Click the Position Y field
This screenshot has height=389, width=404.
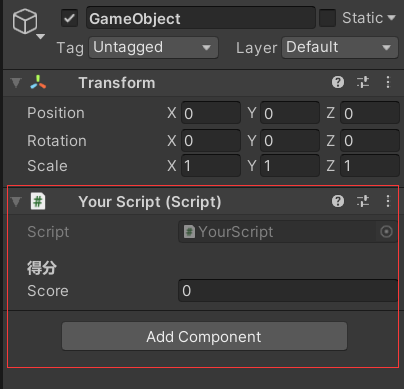(290, 113)
